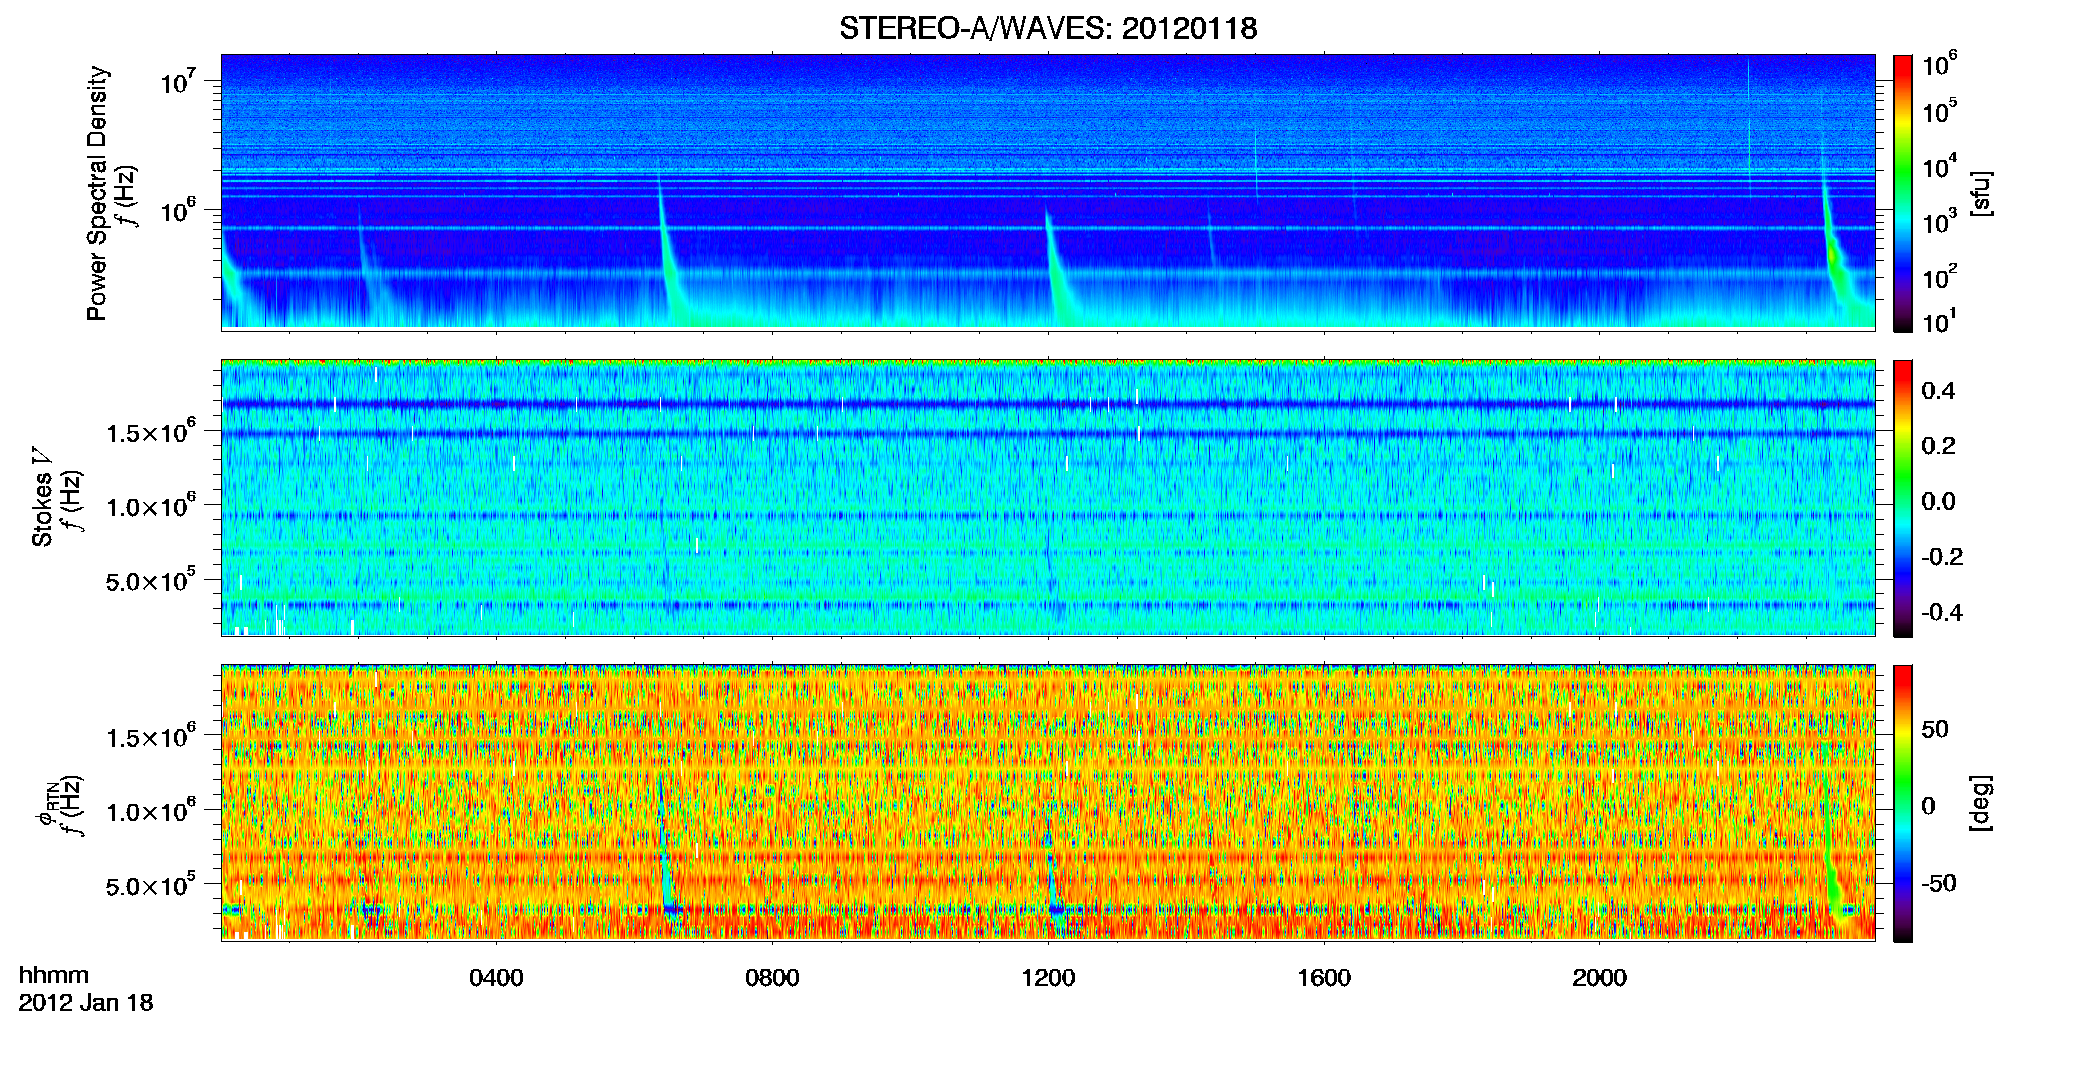Click the 10^3 tick on sfu color bar
The image size is (2096, 1080).
pos(1939,221)
